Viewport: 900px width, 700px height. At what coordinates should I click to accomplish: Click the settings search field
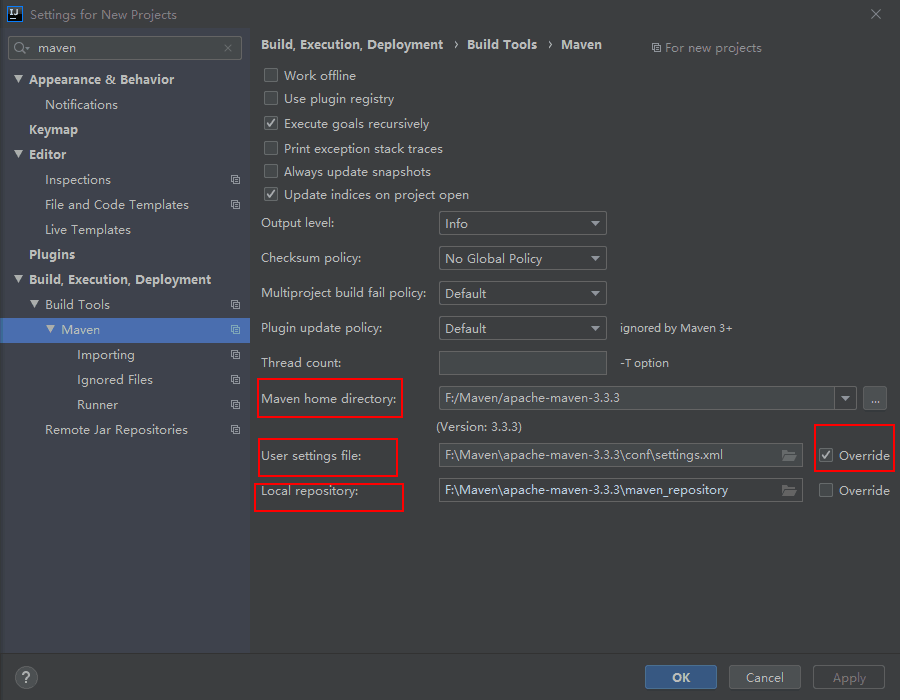125,48
